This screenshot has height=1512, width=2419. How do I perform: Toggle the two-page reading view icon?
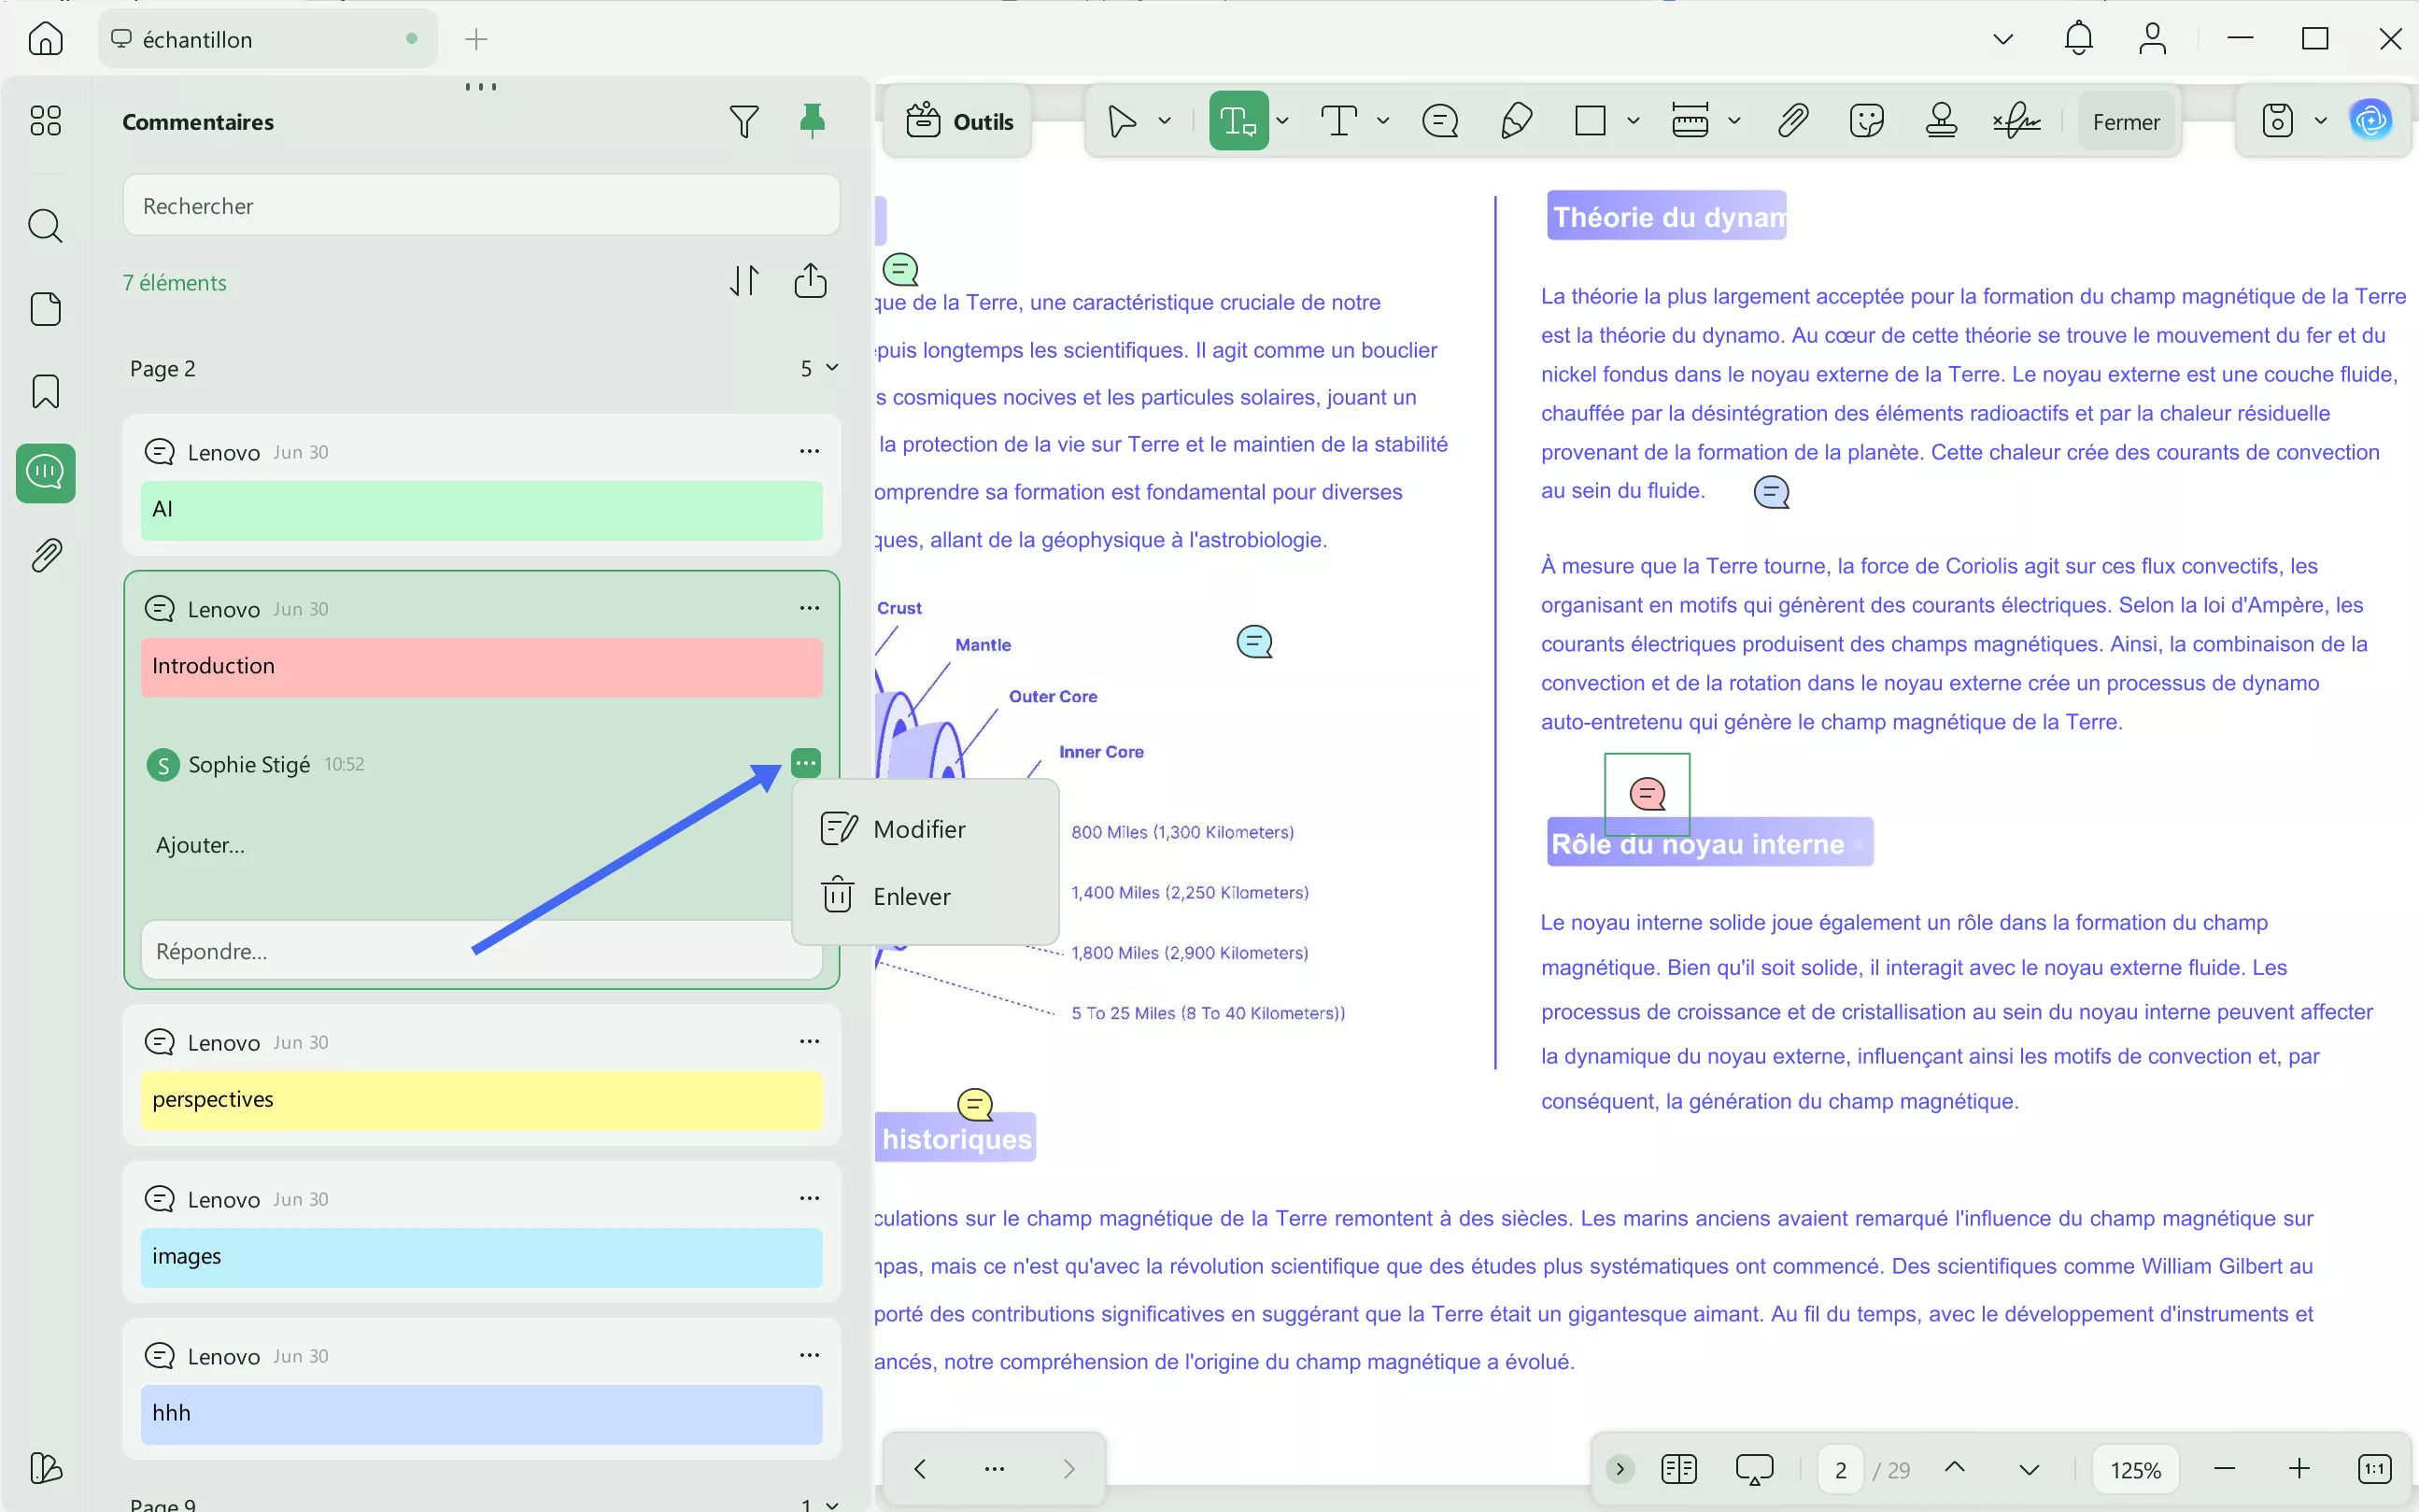coord(1679,1469)
